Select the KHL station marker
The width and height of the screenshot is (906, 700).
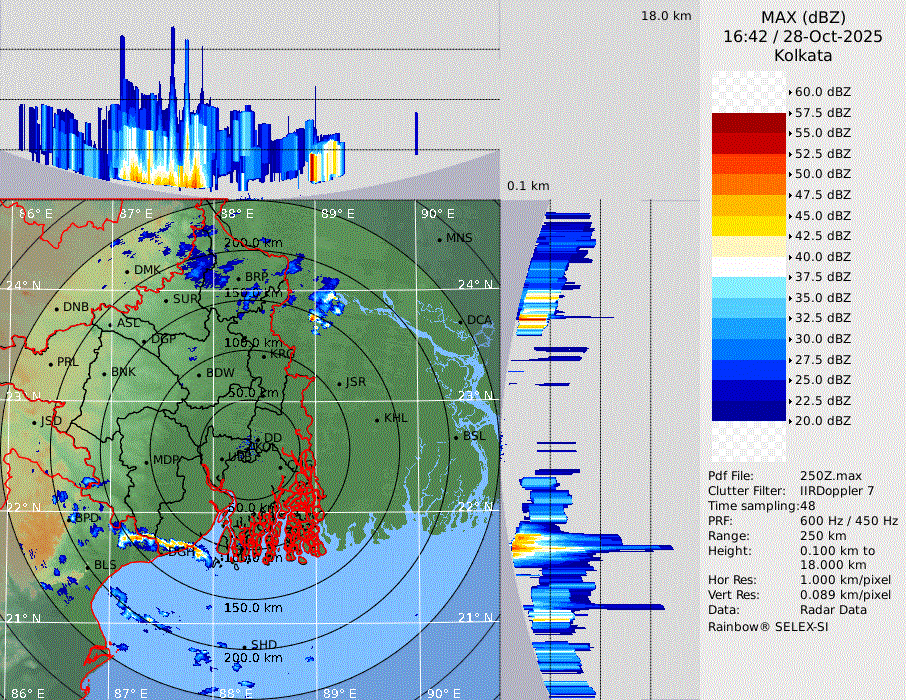coord(377,418)
